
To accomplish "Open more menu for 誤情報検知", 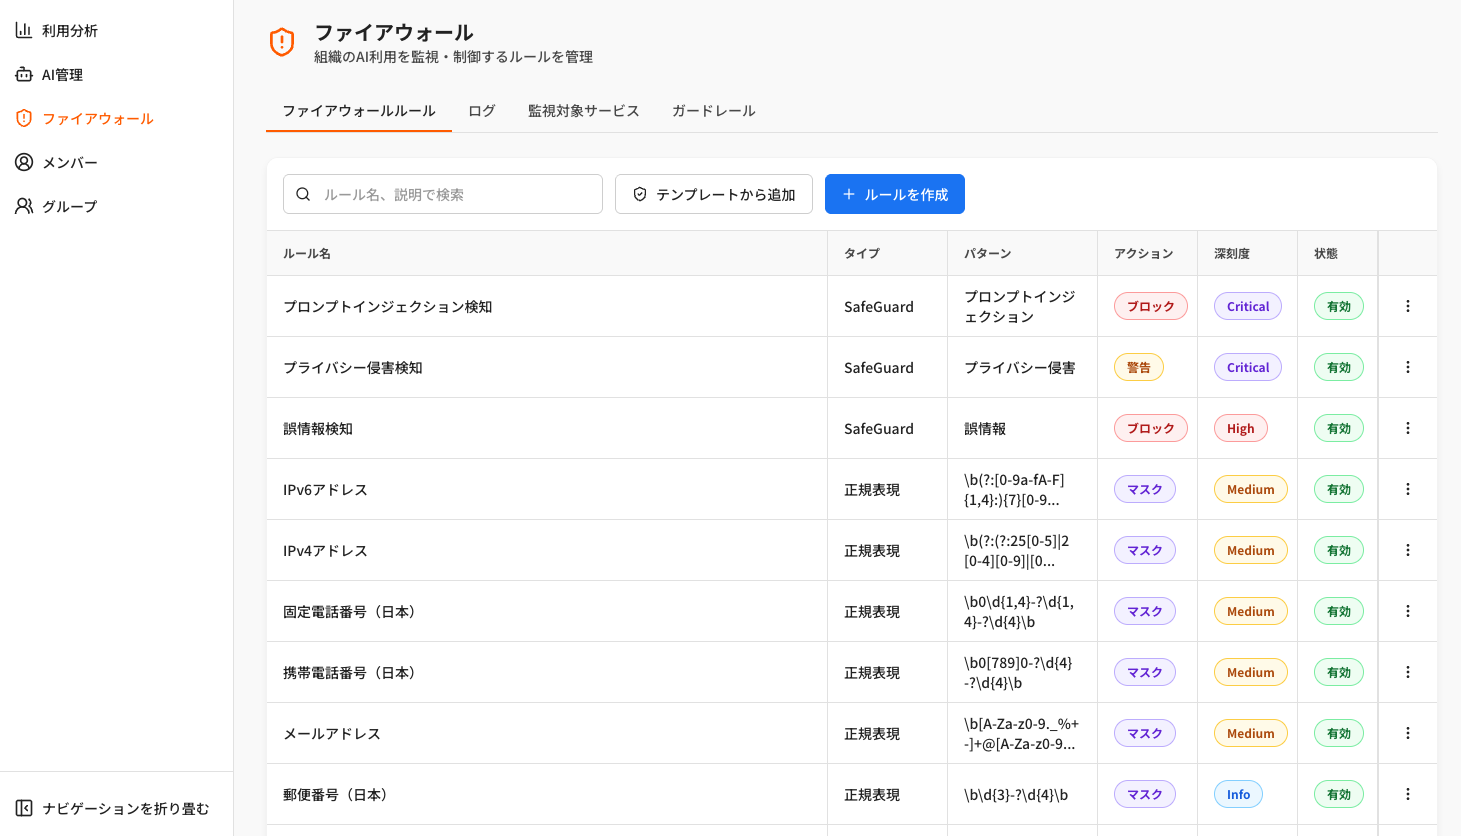I will tap(1408, 429).
